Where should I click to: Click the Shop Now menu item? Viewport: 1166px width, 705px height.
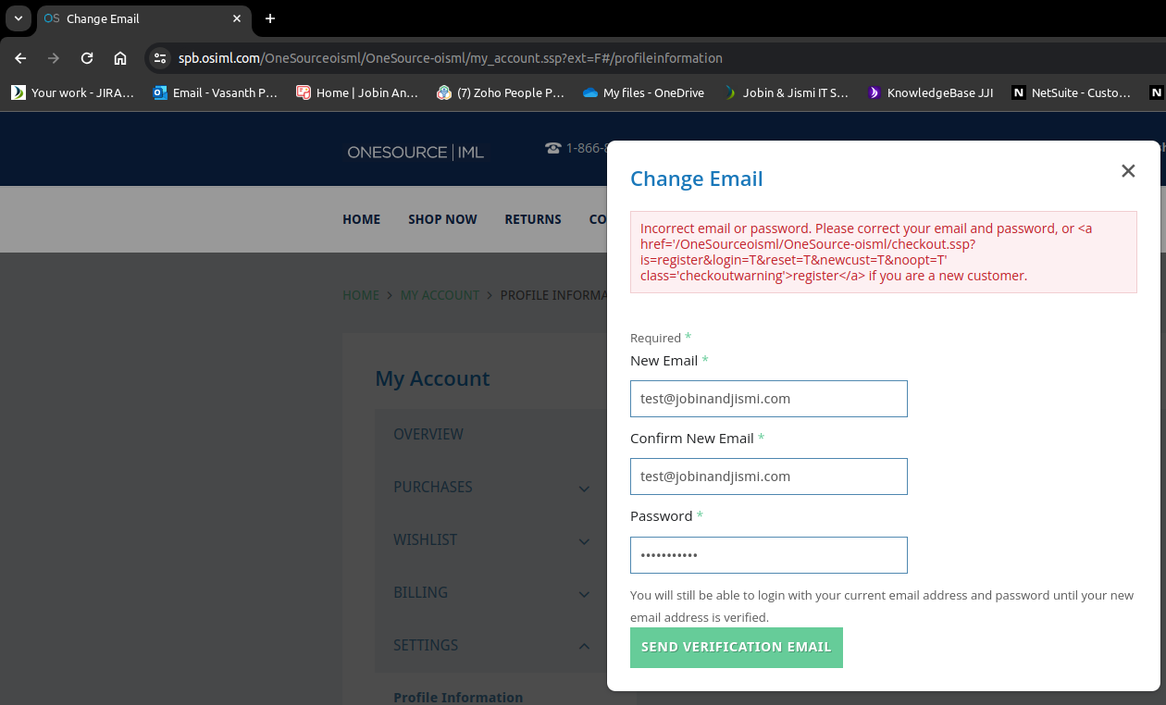(442, 219)
